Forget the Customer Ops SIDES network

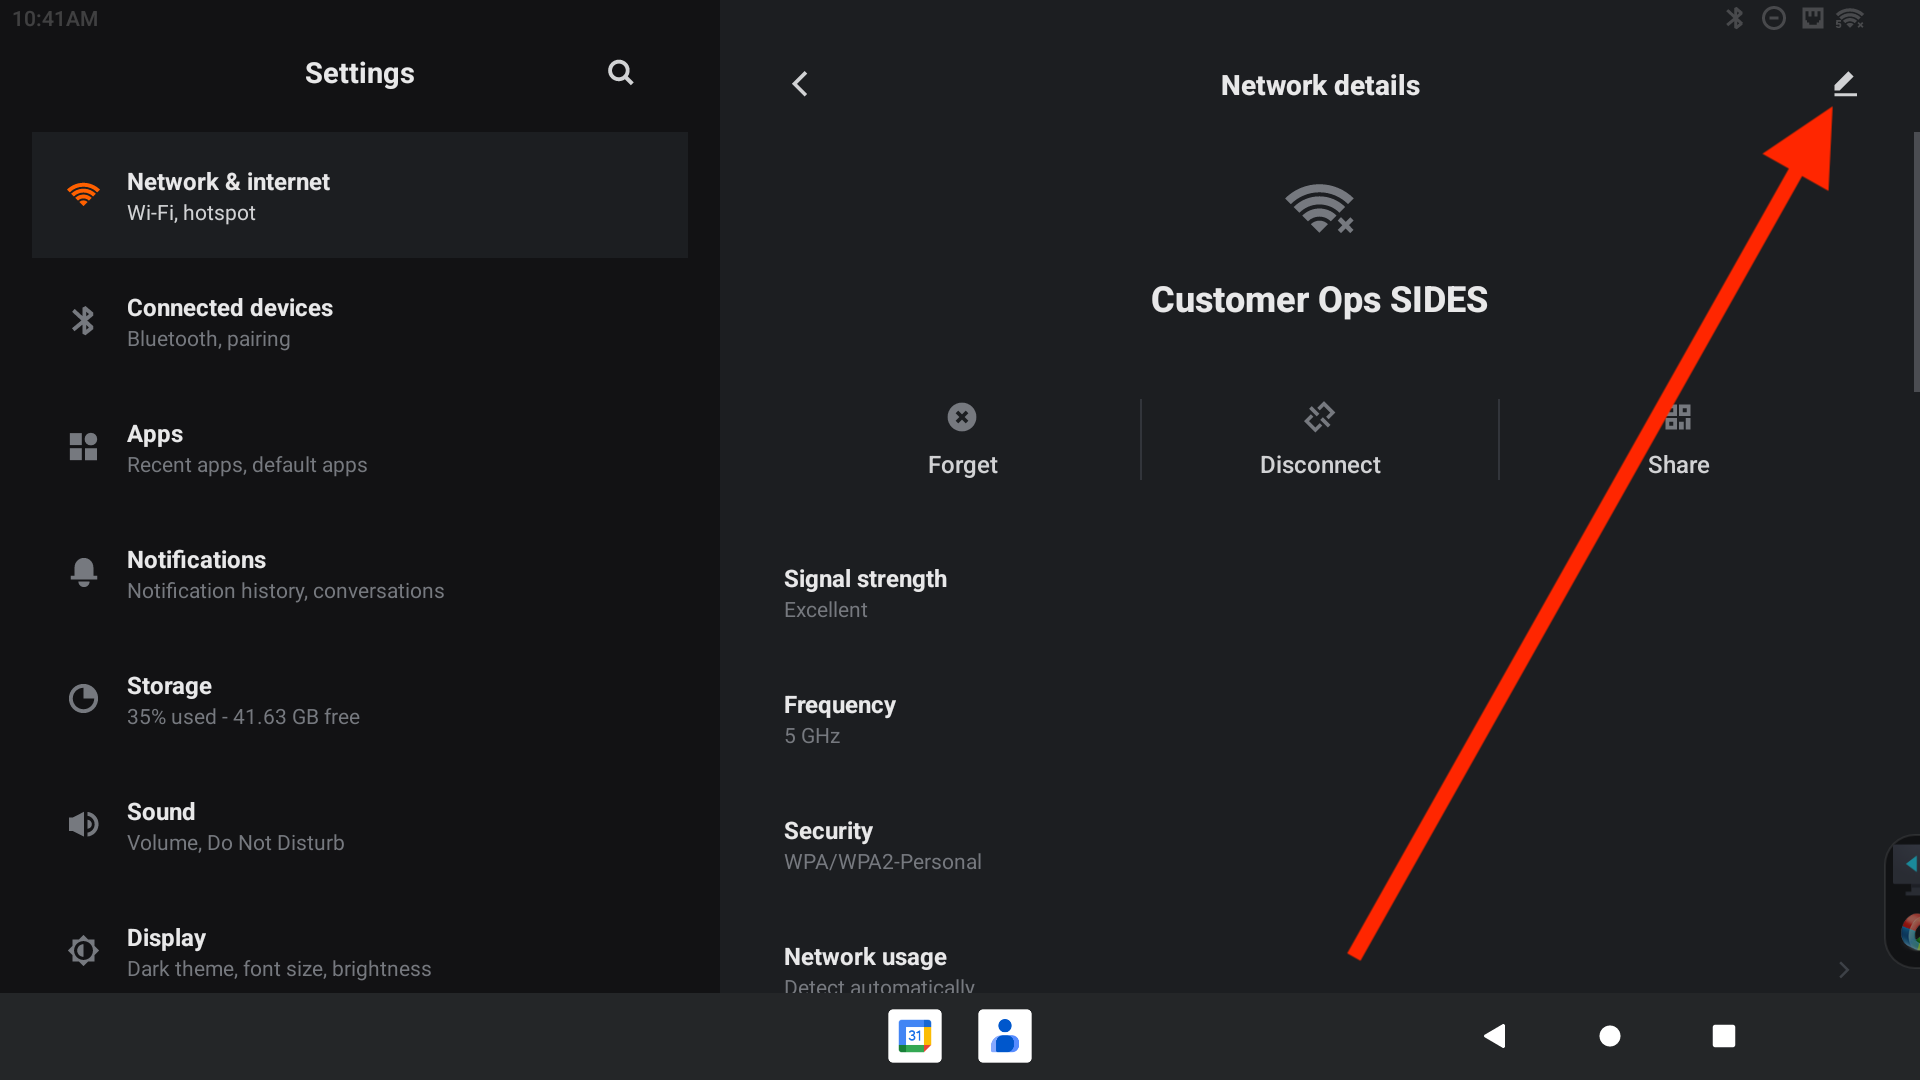tap(962, 439)
